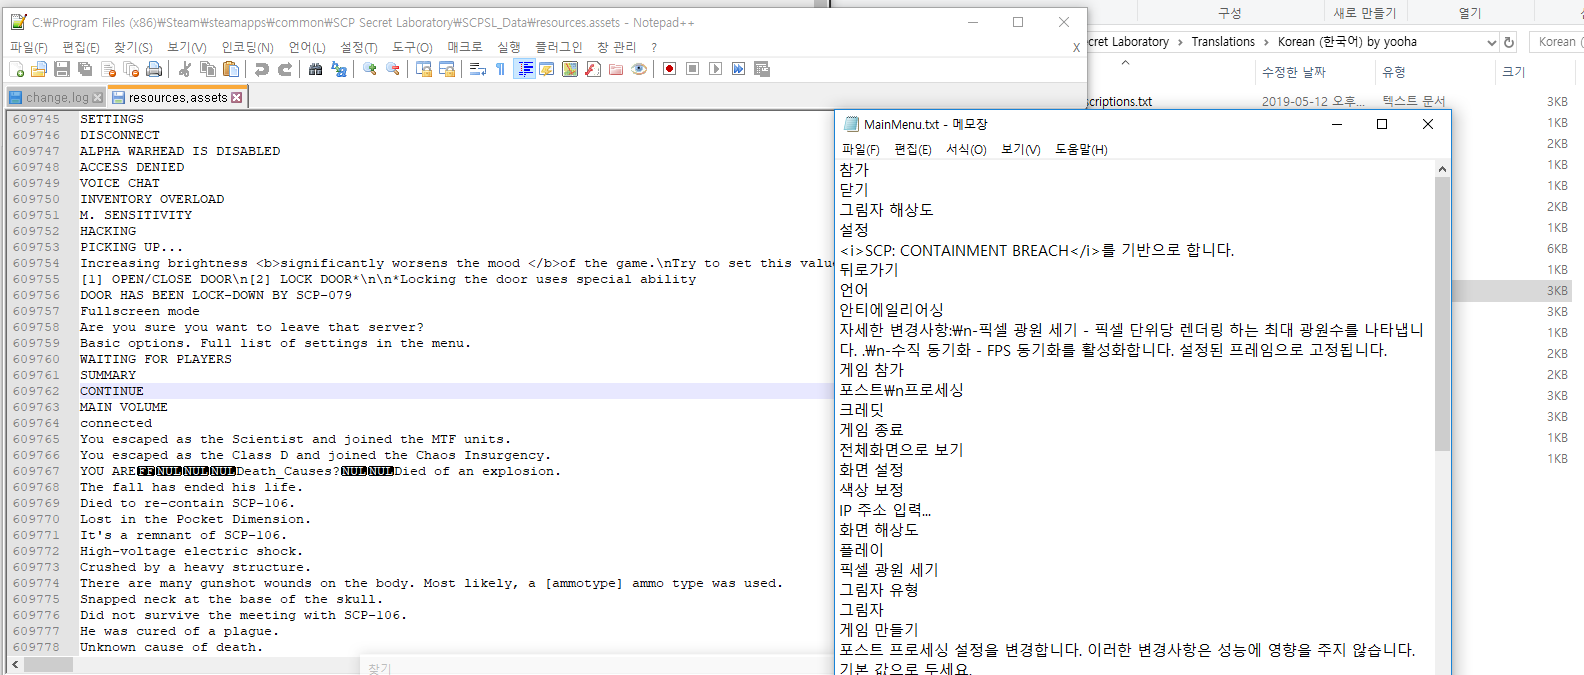Open the 도움말(H) menu in Notepad
The width and height of the screenshot is (1584, 675).
click(1081, 149)
